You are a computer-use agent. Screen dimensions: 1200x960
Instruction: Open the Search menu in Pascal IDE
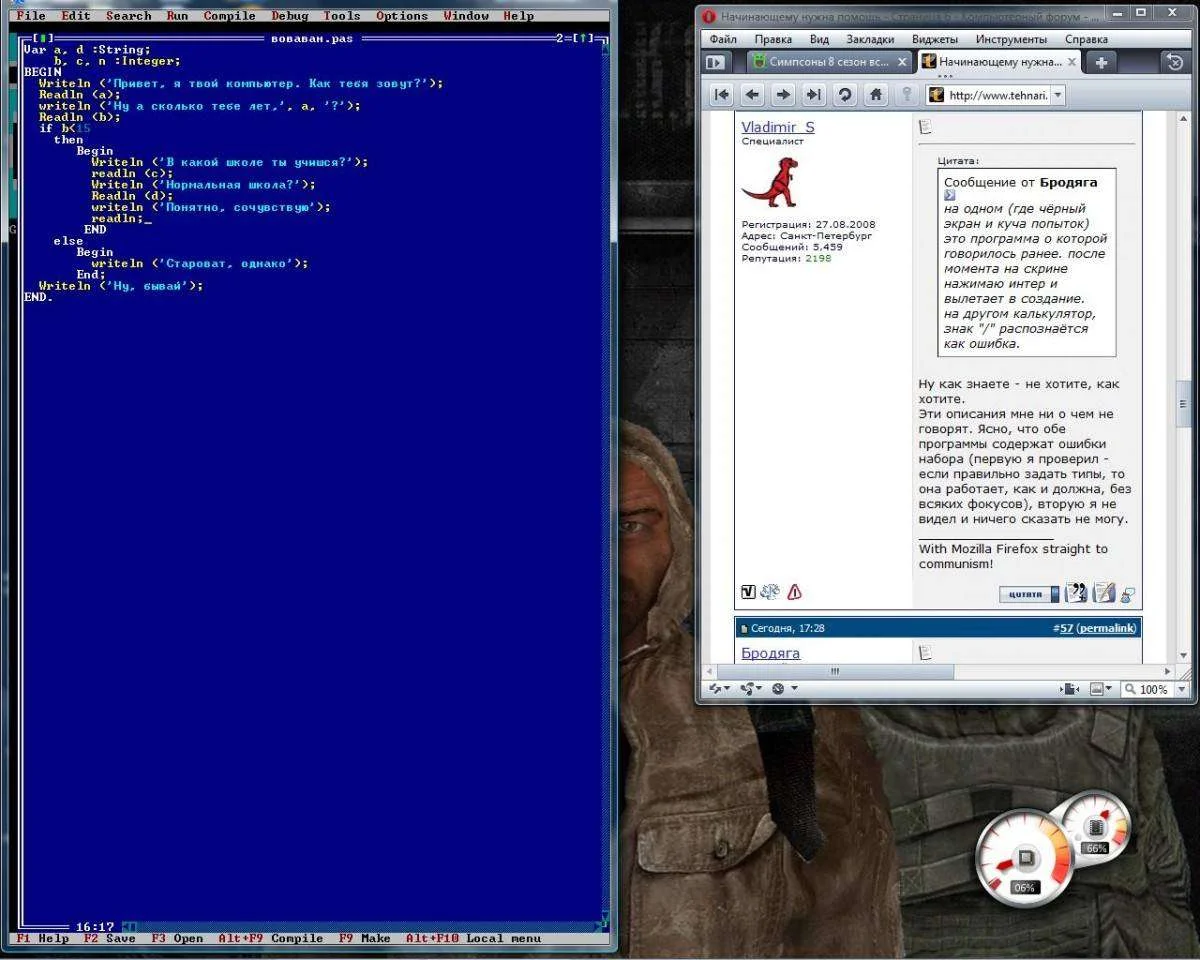tap(128, 16)
